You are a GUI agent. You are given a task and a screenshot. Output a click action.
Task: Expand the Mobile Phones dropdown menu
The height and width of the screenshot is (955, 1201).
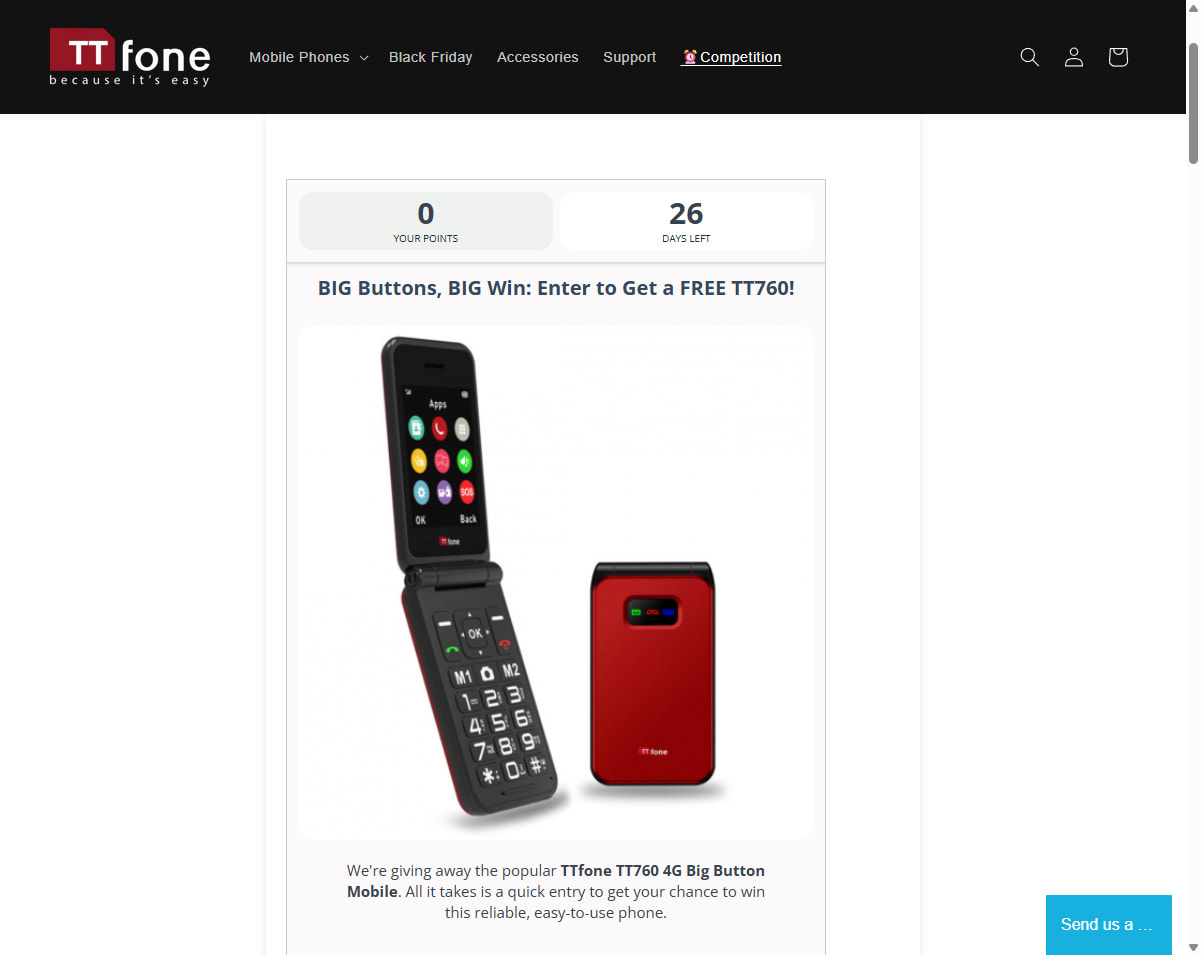click(x=309, y=57)
